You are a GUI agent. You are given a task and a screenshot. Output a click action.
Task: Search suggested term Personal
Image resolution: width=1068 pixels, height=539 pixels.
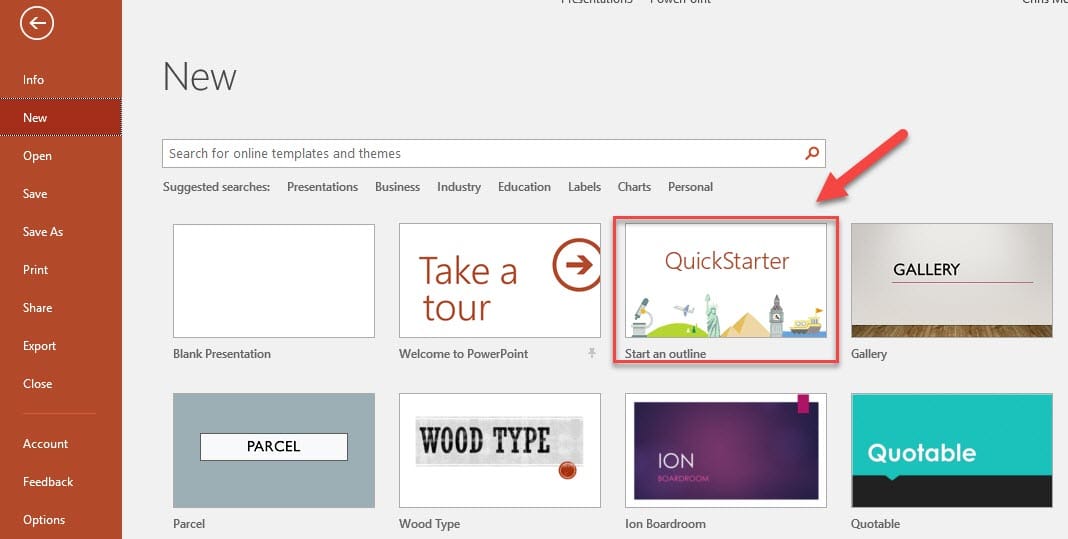click(691, 187)
